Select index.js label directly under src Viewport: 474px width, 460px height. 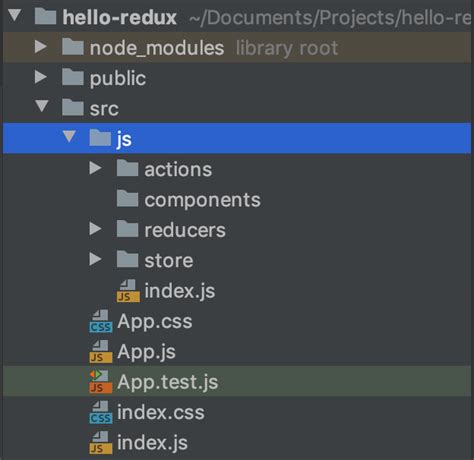pos(152,443)
